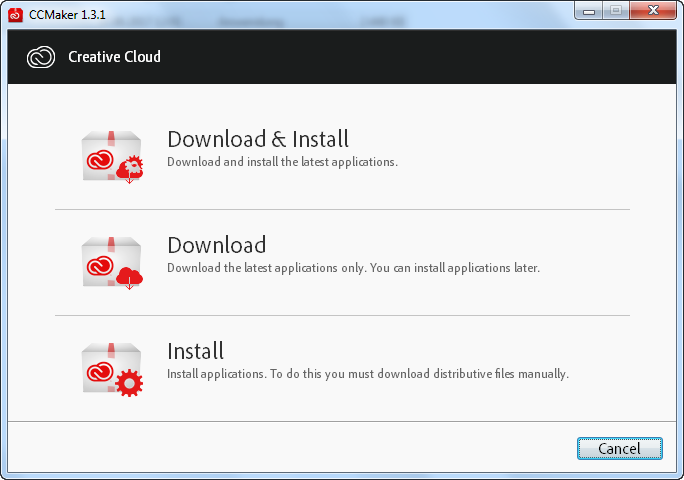Click the Creative Cloud logo in header
The height and width of the screenshot is (480, 684).
[x=41, y=57]
